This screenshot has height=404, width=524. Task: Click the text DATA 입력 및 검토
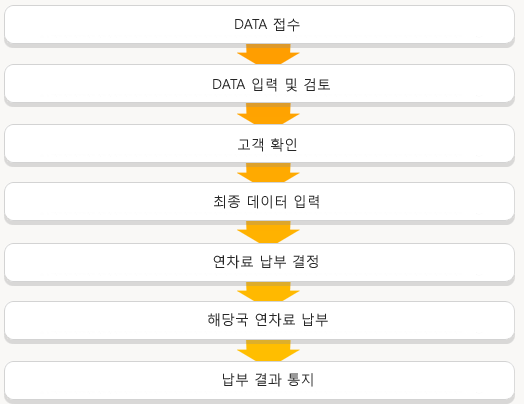(x=271, y=84)
